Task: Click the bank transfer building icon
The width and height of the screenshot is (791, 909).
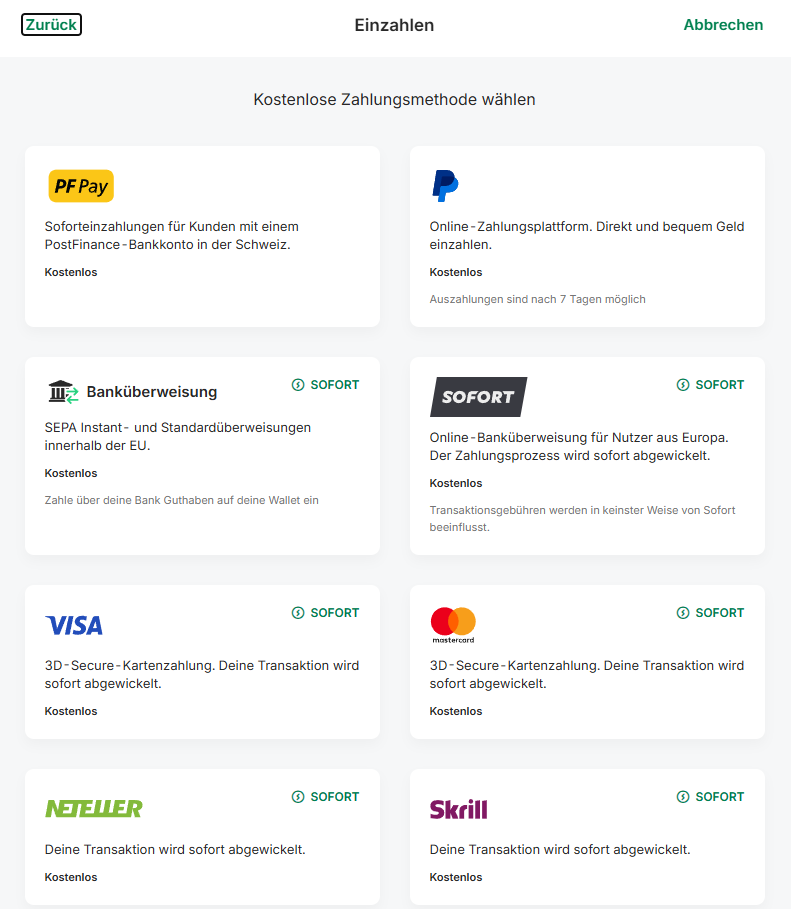Action: (63, 392)
